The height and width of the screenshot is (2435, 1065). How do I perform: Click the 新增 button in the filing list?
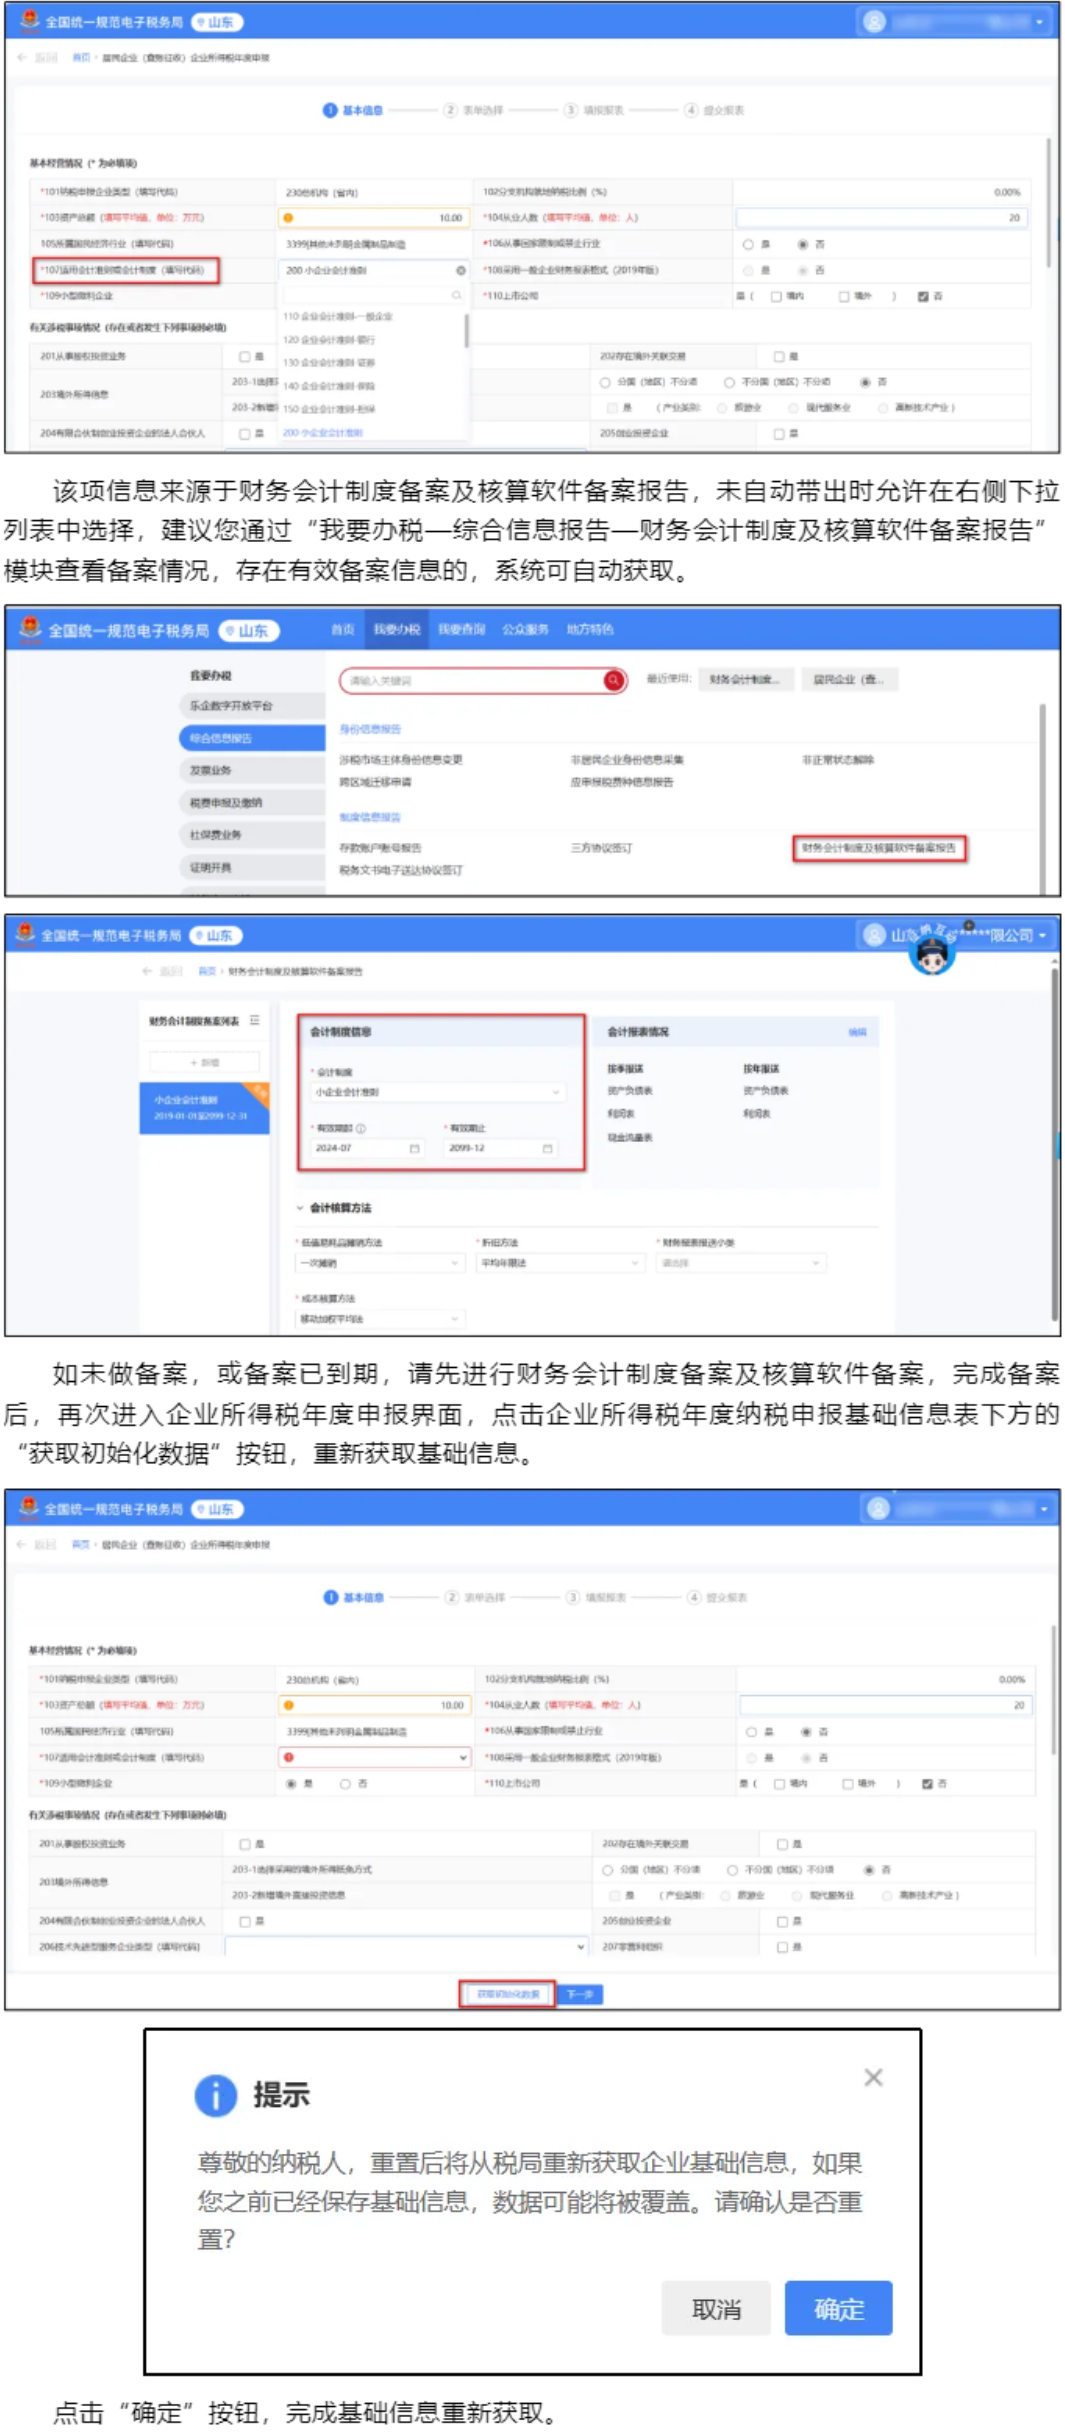(205, 1061)
